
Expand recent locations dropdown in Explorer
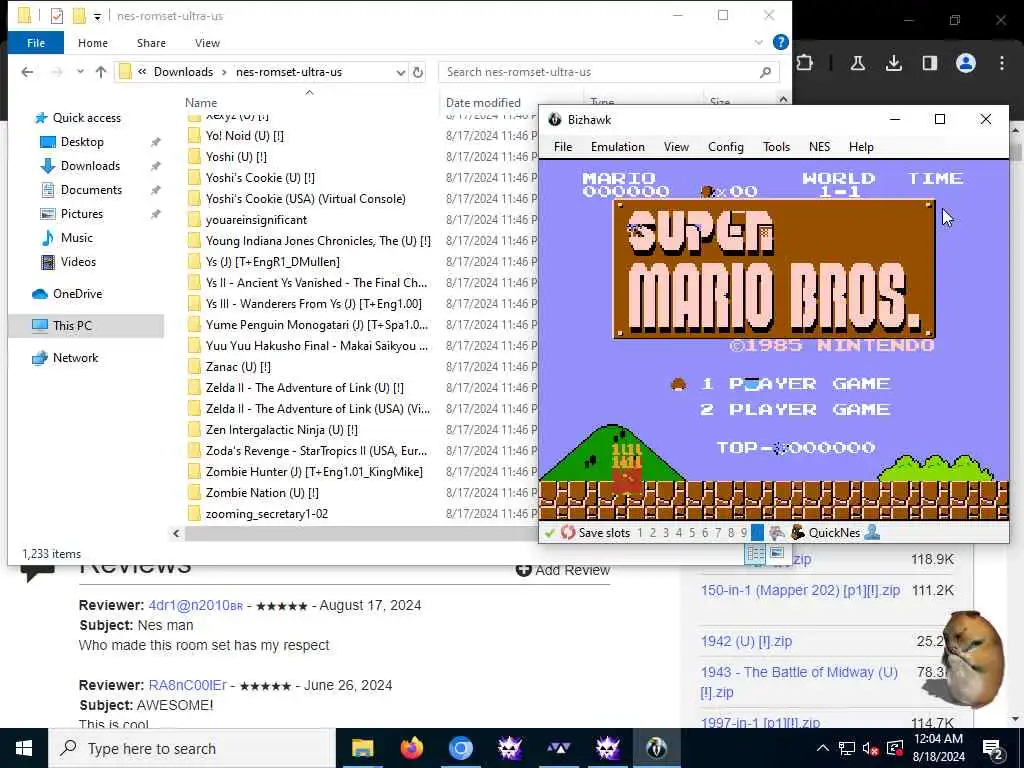point(80,72)
